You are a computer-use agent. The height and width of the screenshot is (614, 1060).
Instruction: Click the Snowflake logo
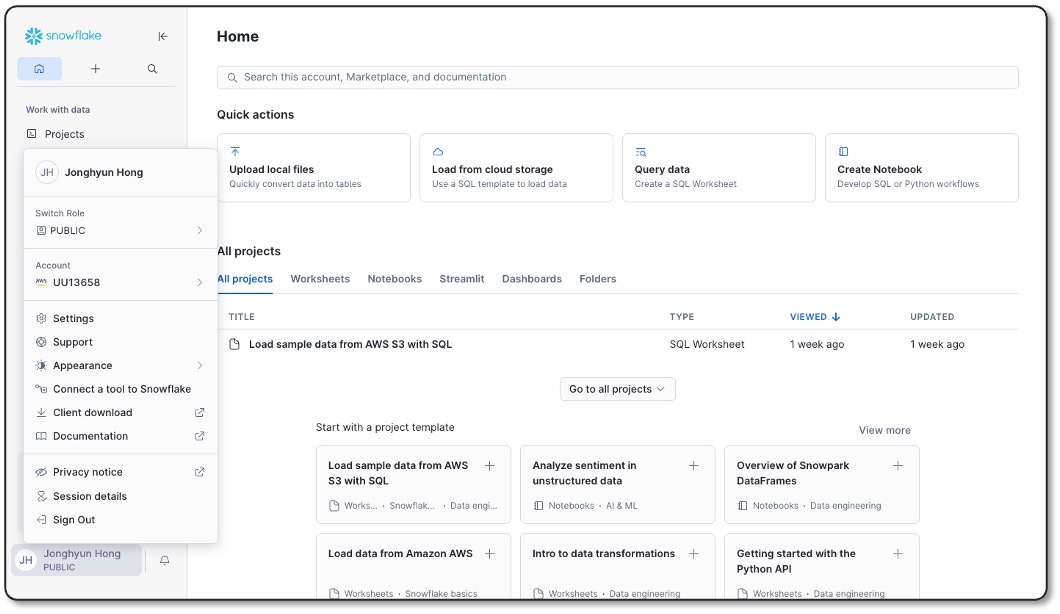point(63,36)
